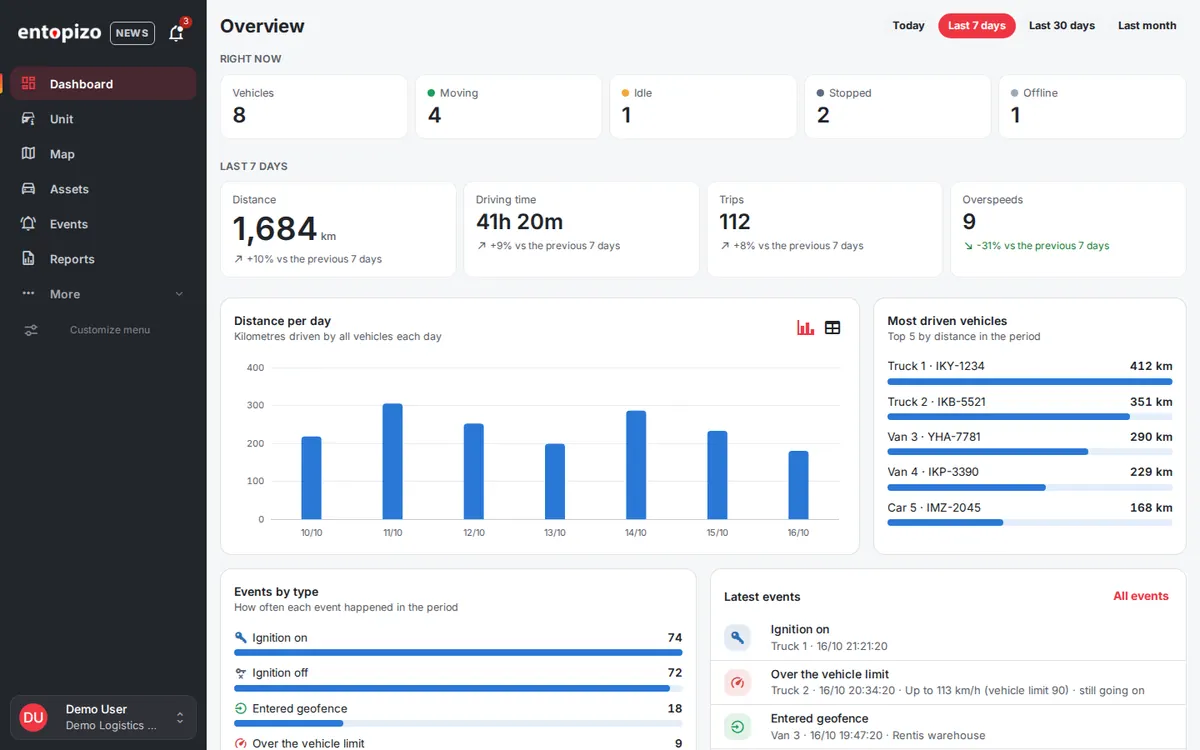1200x750 pixels.
Task: Open the All events link
Action: (x=1141, y=596)
